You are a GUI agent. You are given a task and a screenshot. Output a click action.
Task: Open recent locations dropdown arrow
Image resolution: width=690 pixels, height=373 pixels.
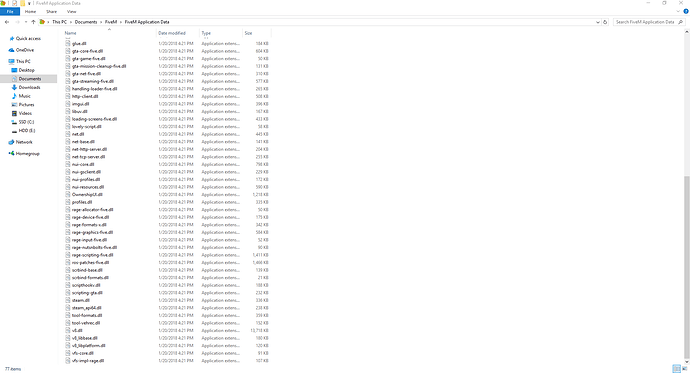(x=26, y=22)
